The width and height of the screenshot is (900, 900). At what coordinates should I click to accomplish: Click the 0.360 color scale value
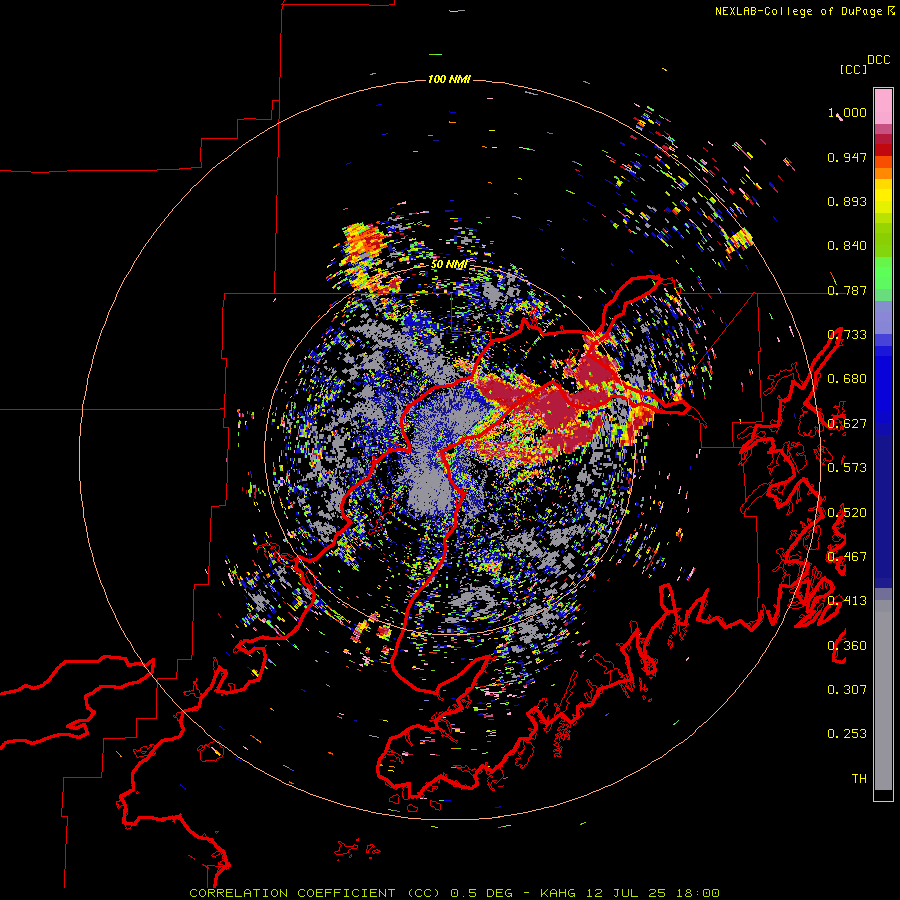click(x=847, y=646)
